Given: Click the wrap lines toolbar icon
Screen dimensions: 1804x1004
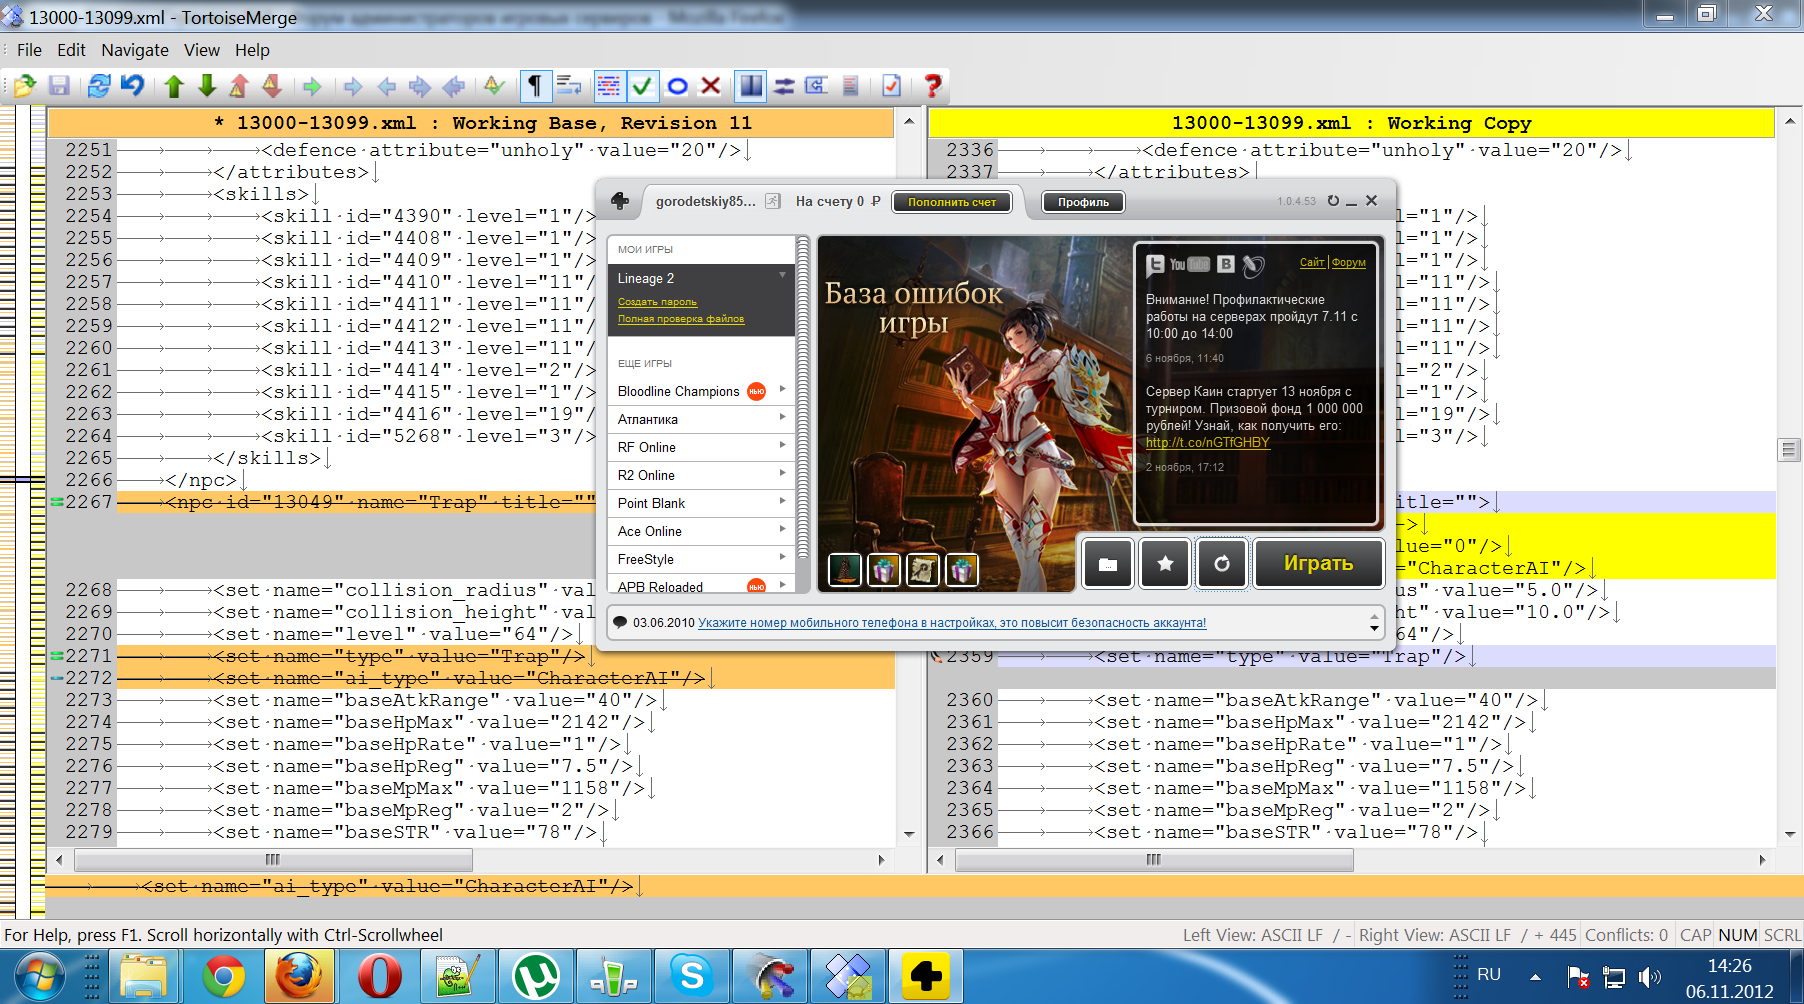Looking at the screenshot, I should [x=569, y=86].
